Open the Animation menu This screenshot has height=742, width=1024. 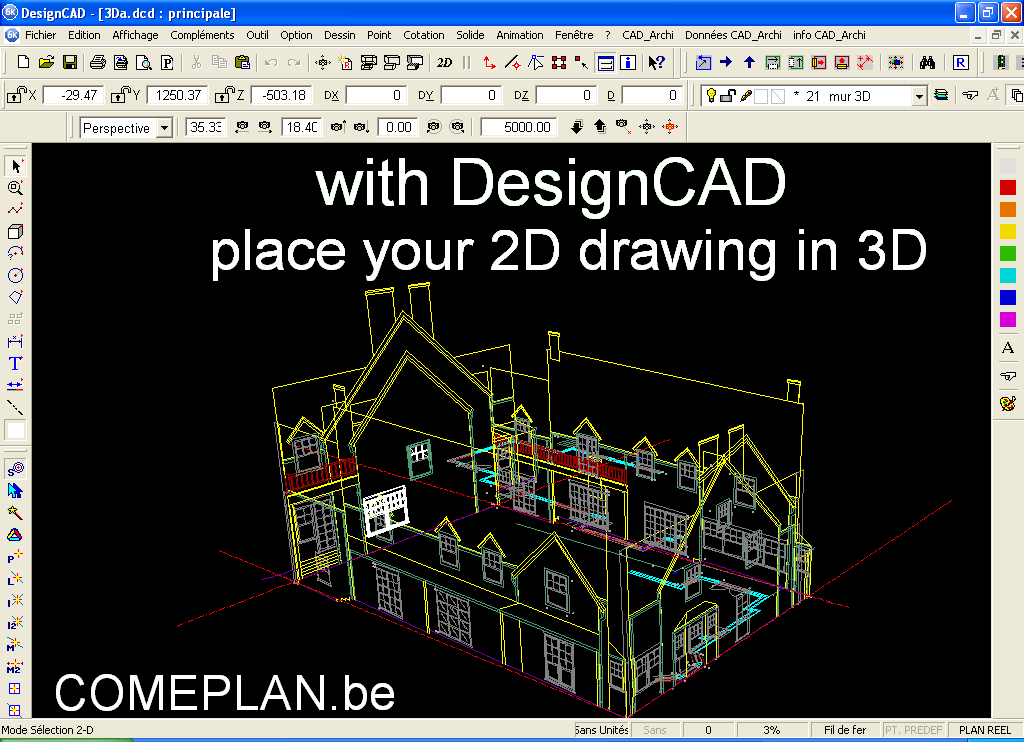(519, 35)
